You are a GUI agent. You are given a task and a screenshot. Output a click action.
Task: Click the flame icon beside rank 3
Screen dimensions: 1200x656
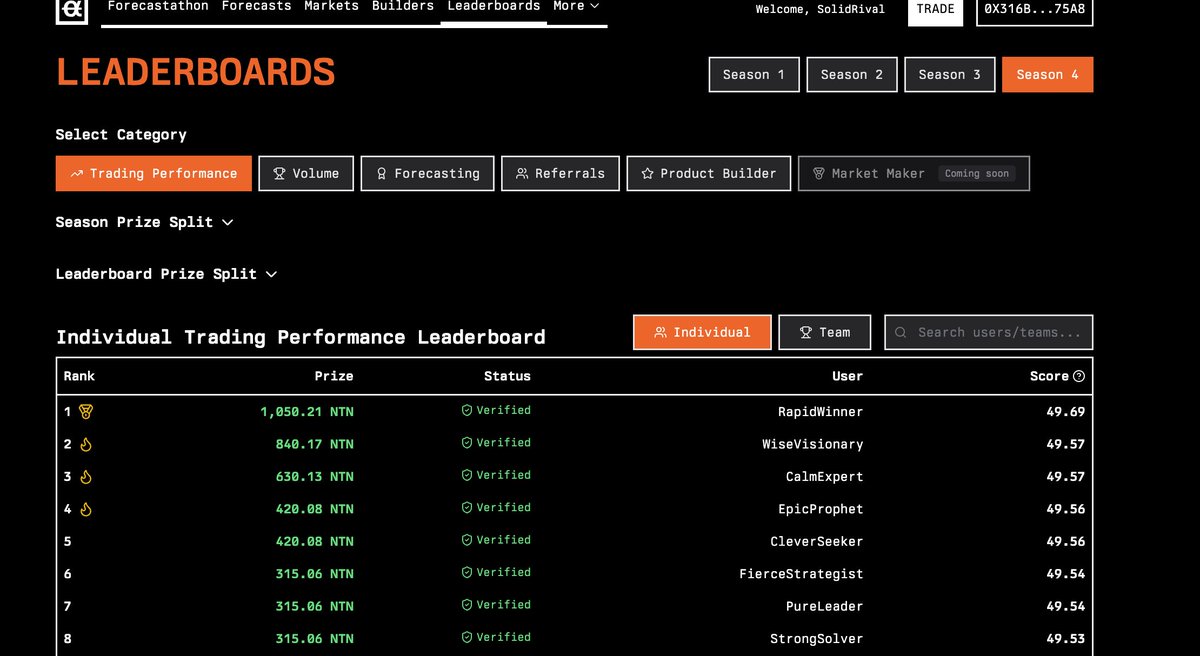point(85,476)
